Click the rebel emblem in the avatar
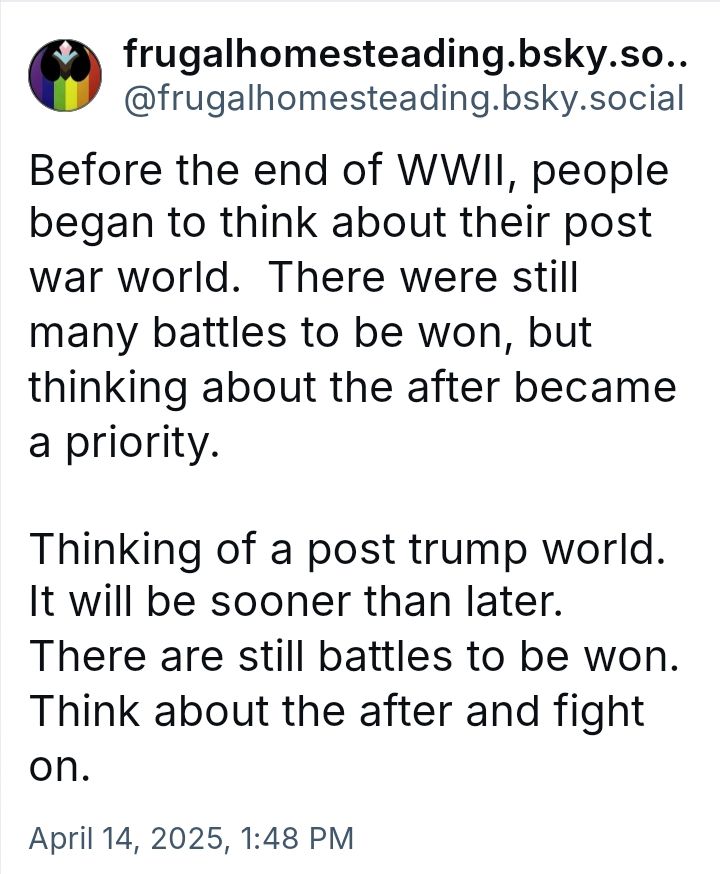 (x=65, y=63)
